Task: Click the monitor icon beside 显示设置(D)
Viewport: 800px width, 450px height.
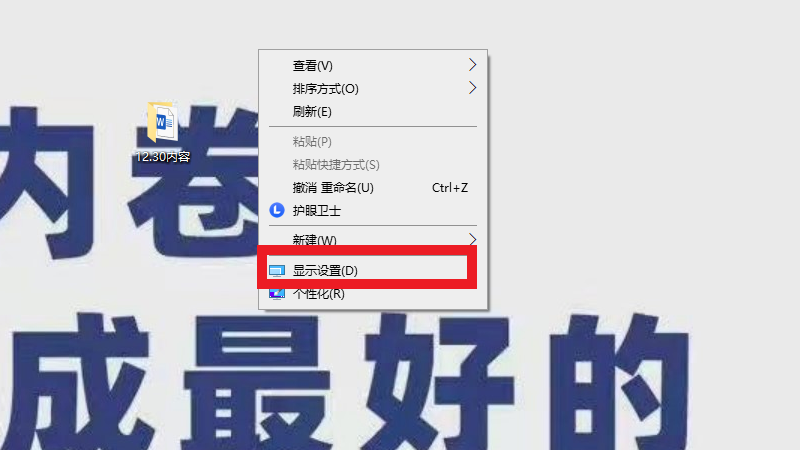Action: coord(277,270)
